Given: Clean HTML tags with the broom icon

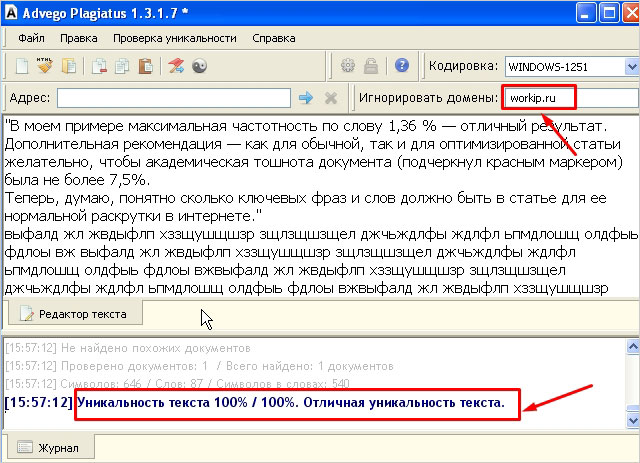Looking at the screenshot, I should (45, 65).
